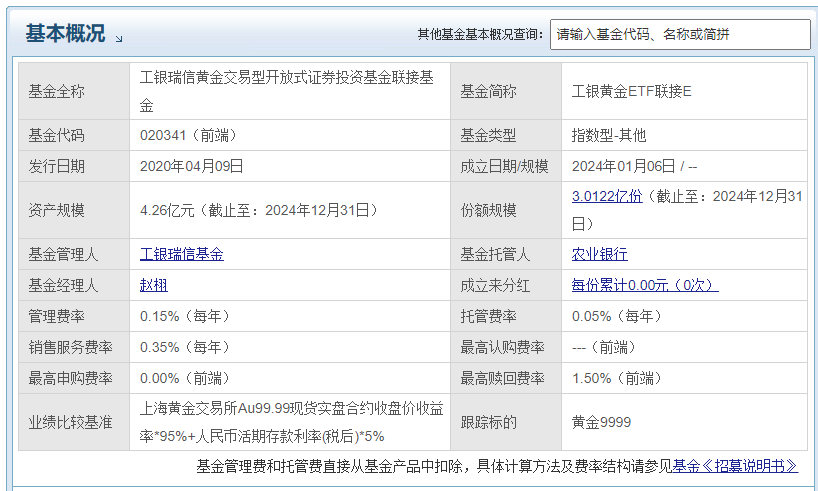Select the 其他基金基本概况查询 label text
Viewport: 818px width, 491px height.
point(480,34)
